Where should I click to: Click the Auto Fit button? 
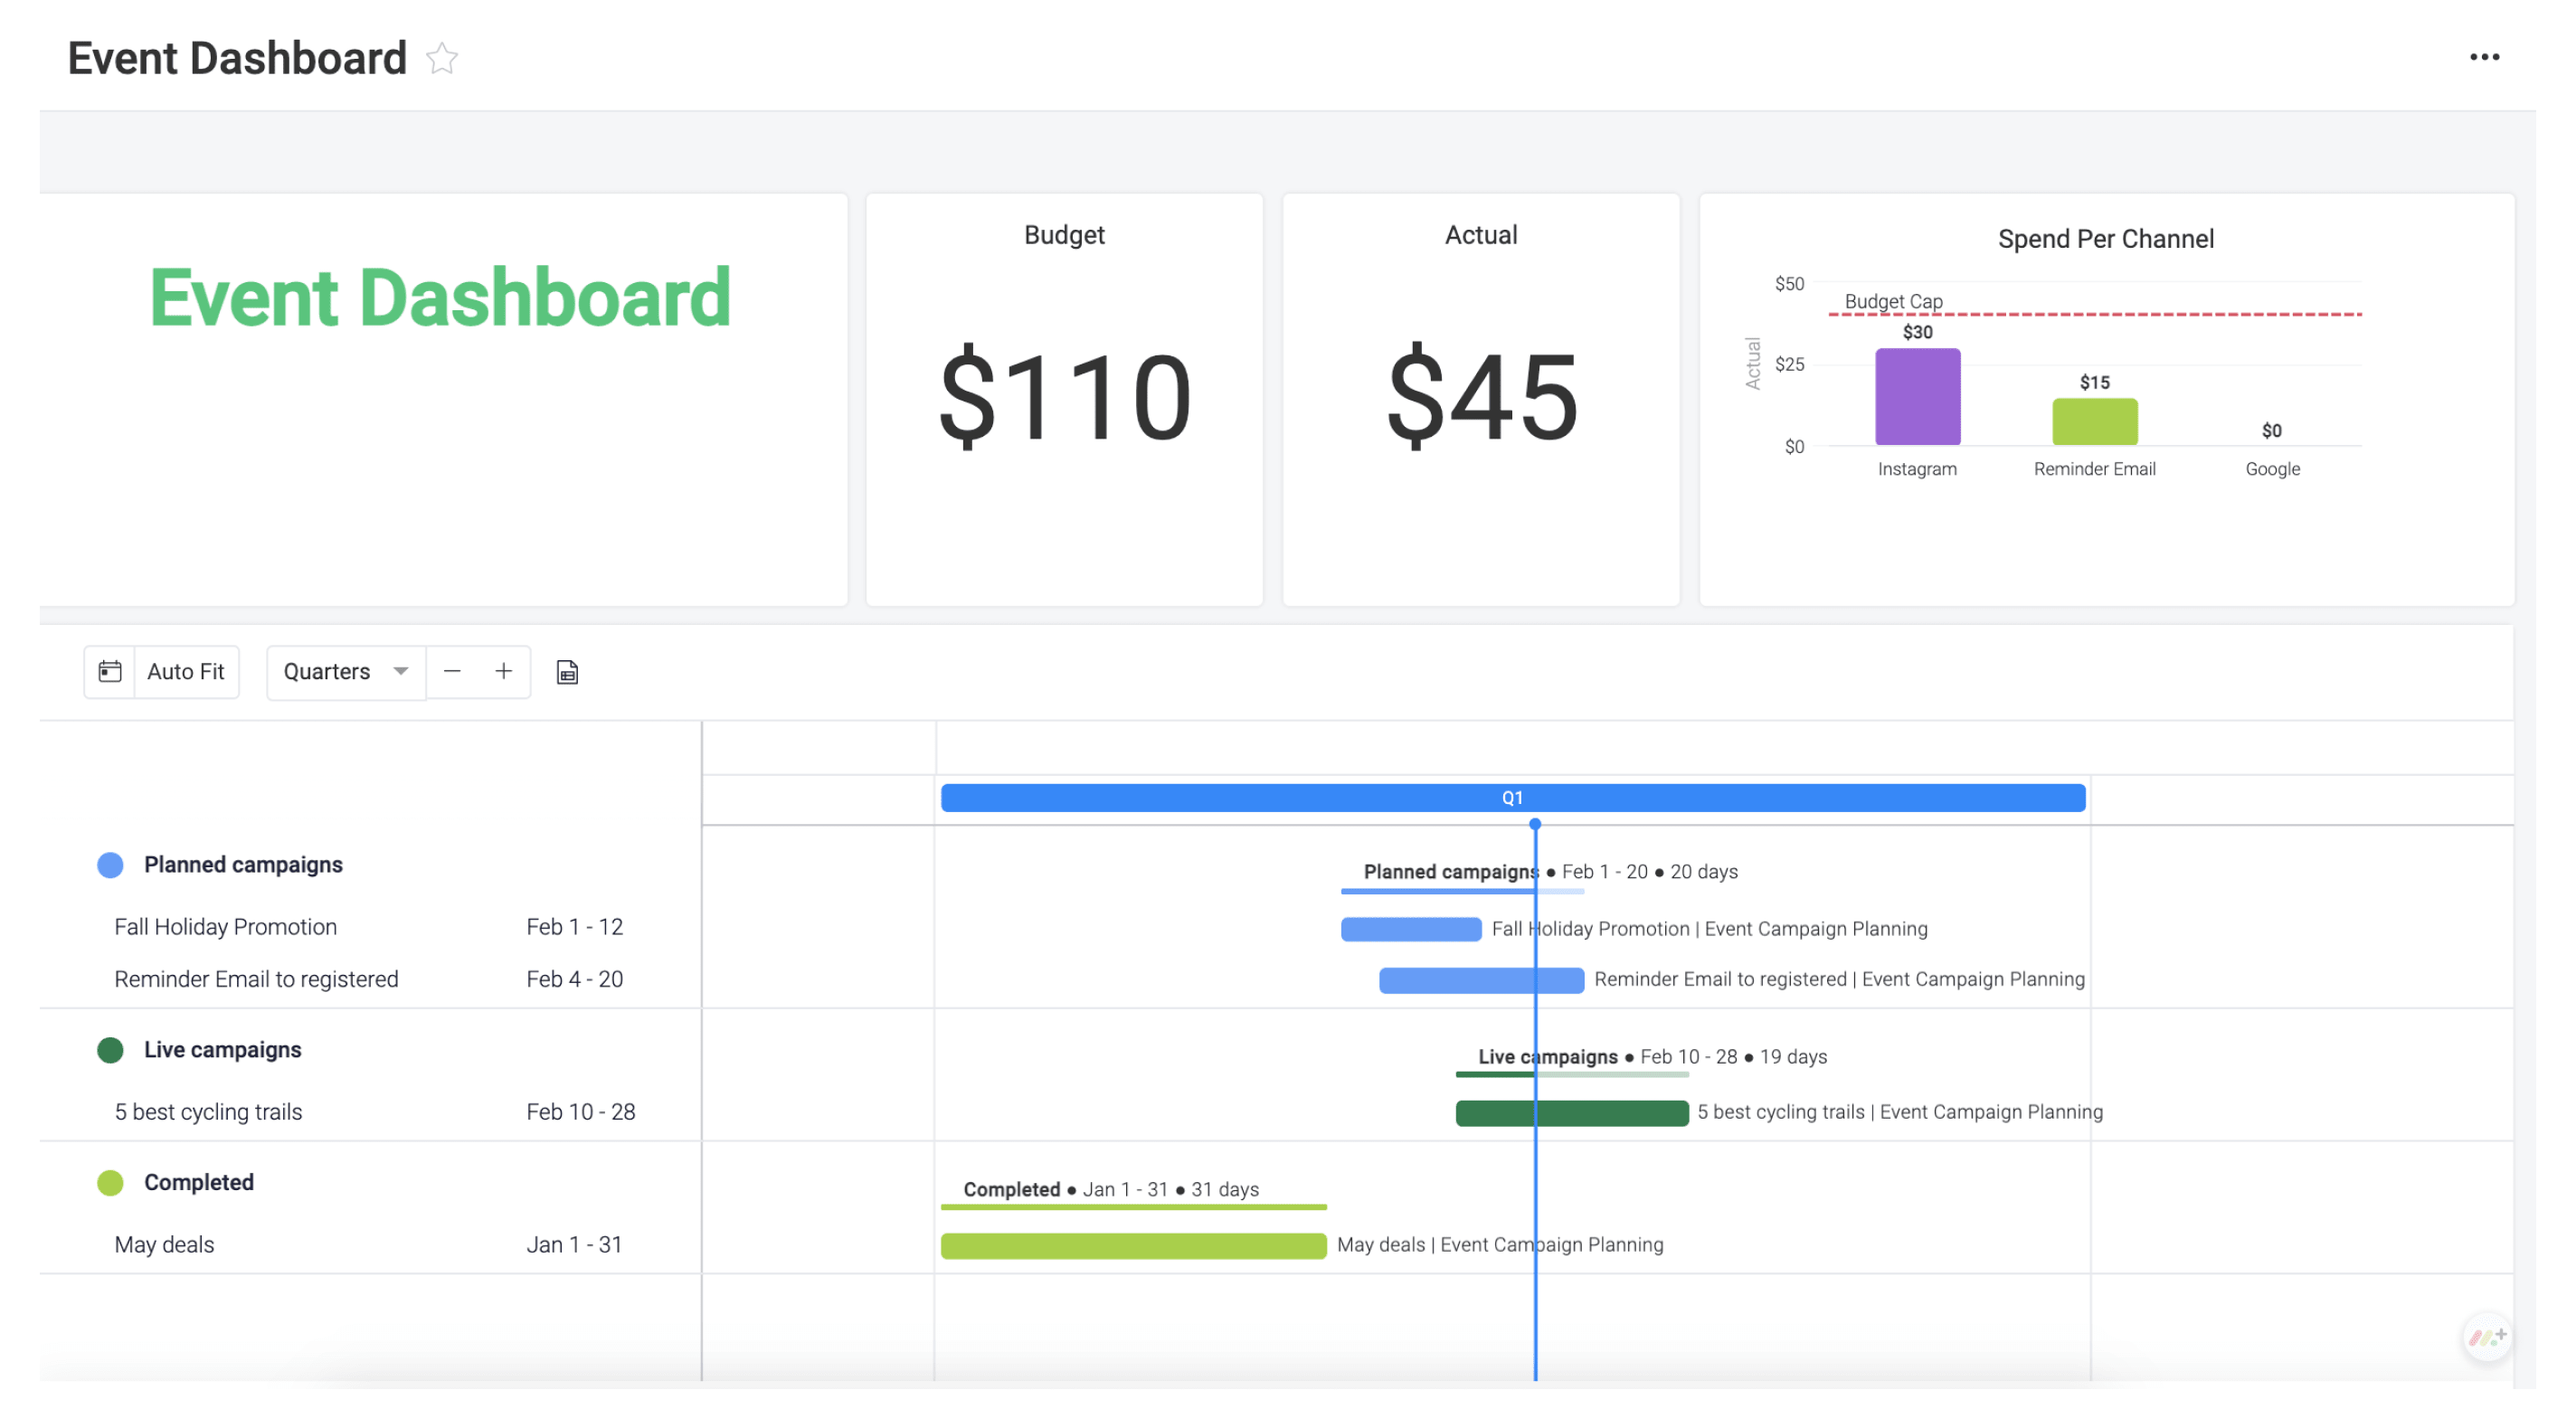[185, 671]
